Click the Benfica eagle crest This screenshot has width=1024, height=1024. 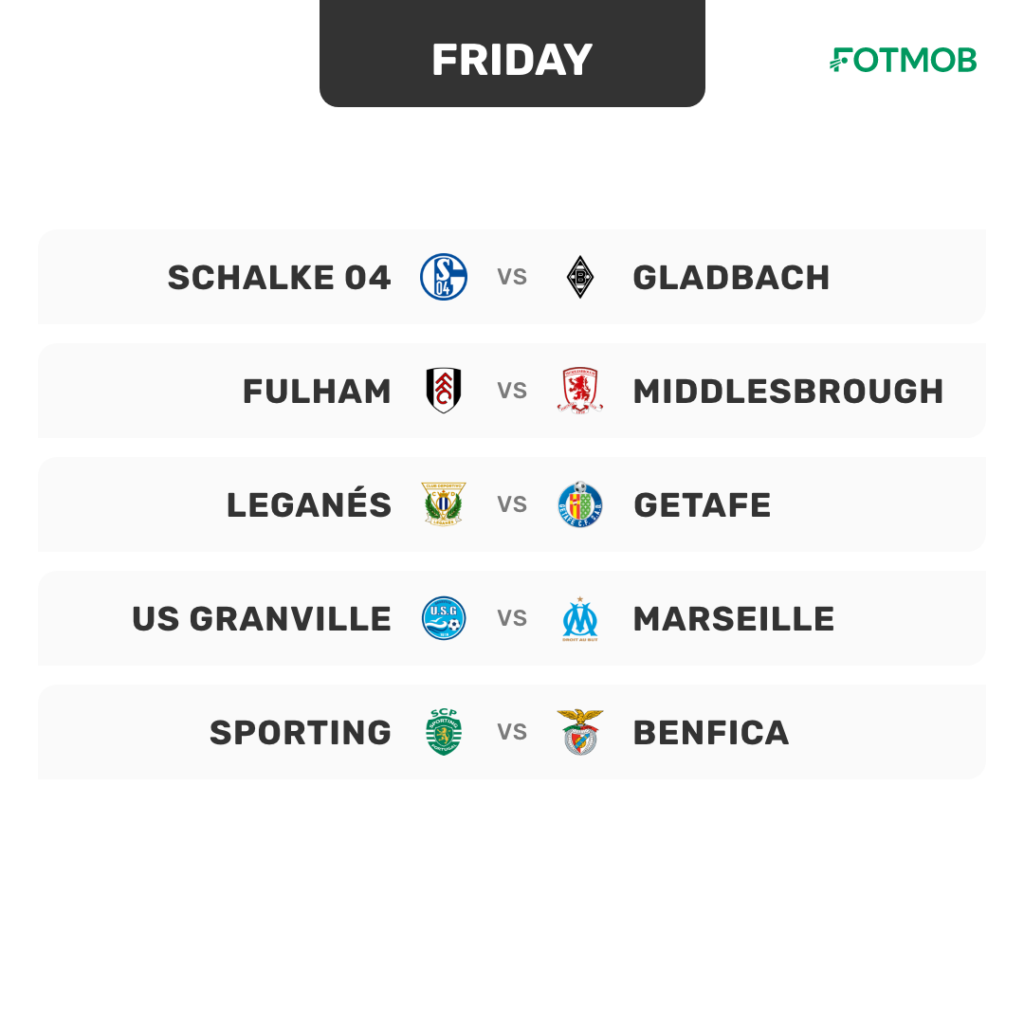coord(580,731)
